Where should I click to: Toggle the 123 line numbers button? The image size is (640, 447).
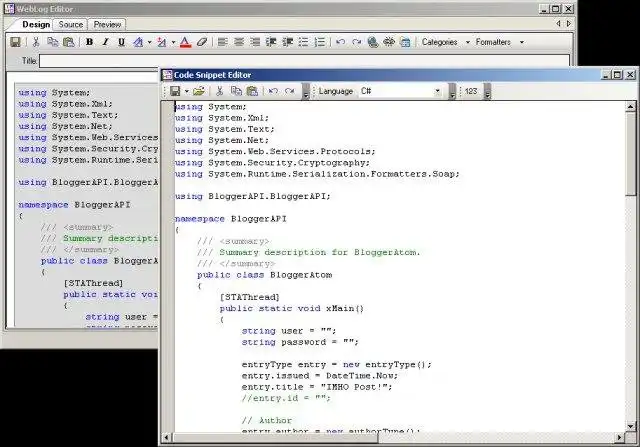pyautogui.click(x=471, y=91)
